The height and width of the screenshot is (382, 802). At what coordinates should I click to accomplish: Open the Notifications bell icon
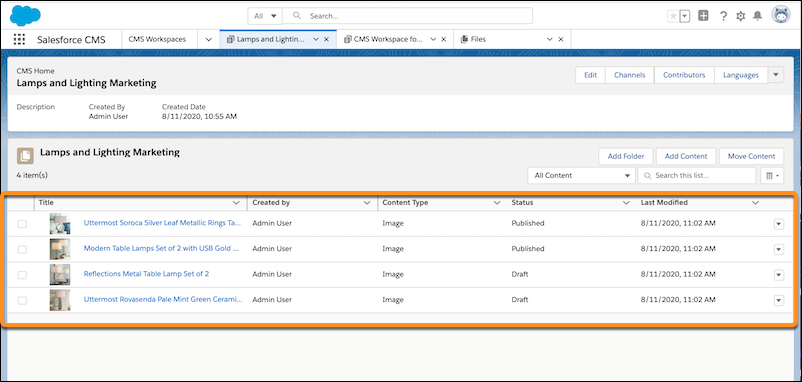(x=758, y=16)
